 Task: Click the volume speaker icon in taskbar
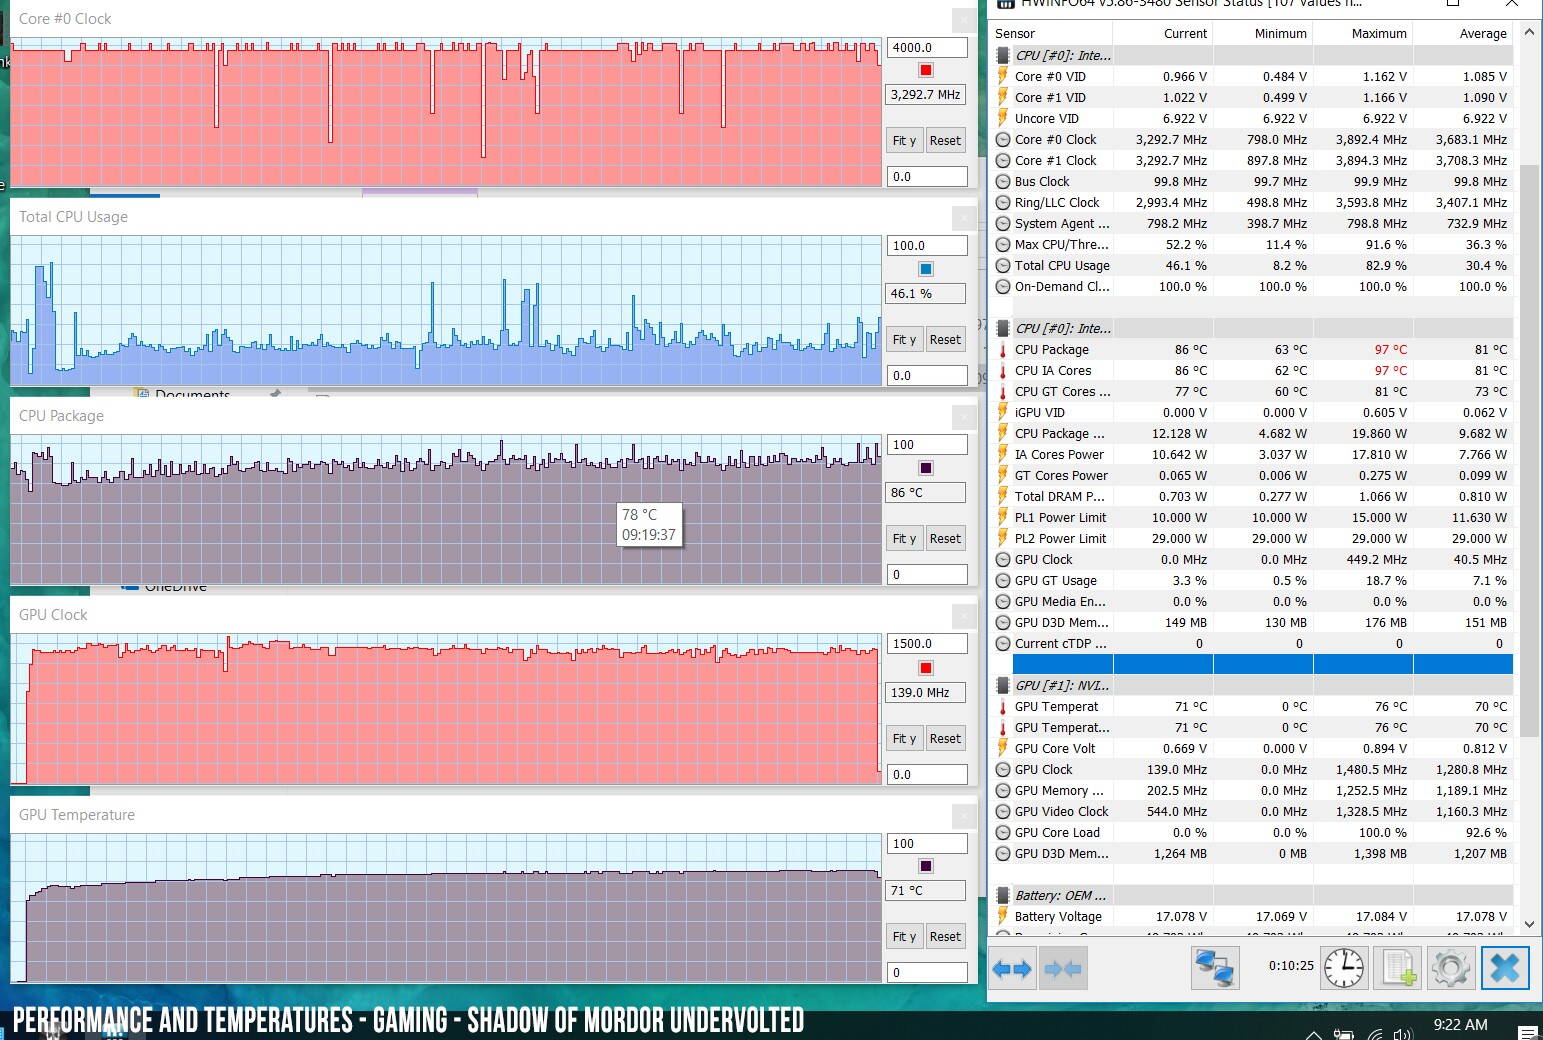[x=1402, y=1034]
